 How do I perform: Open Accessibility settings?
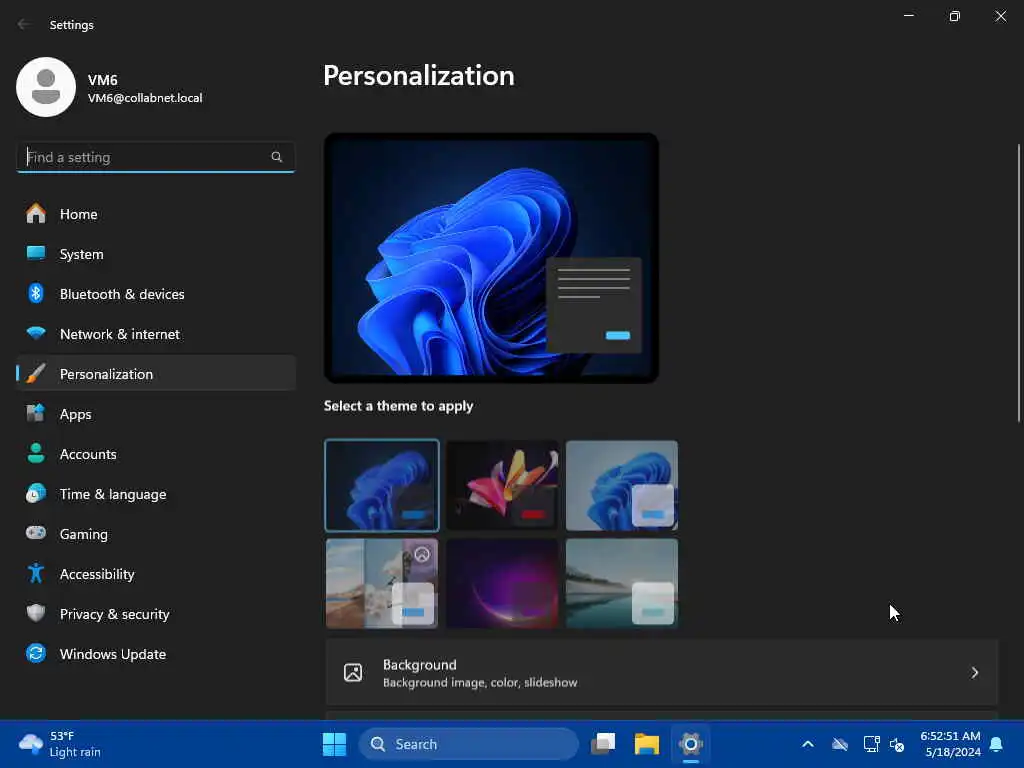(155, 573)
